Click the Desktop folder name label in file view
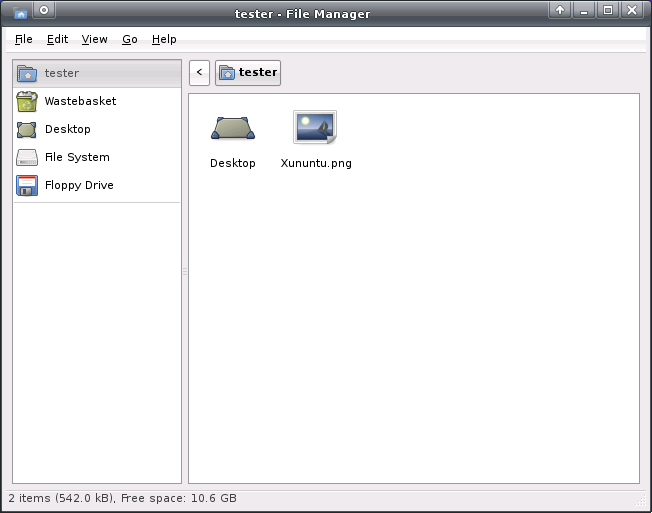 tap(233, 163)
